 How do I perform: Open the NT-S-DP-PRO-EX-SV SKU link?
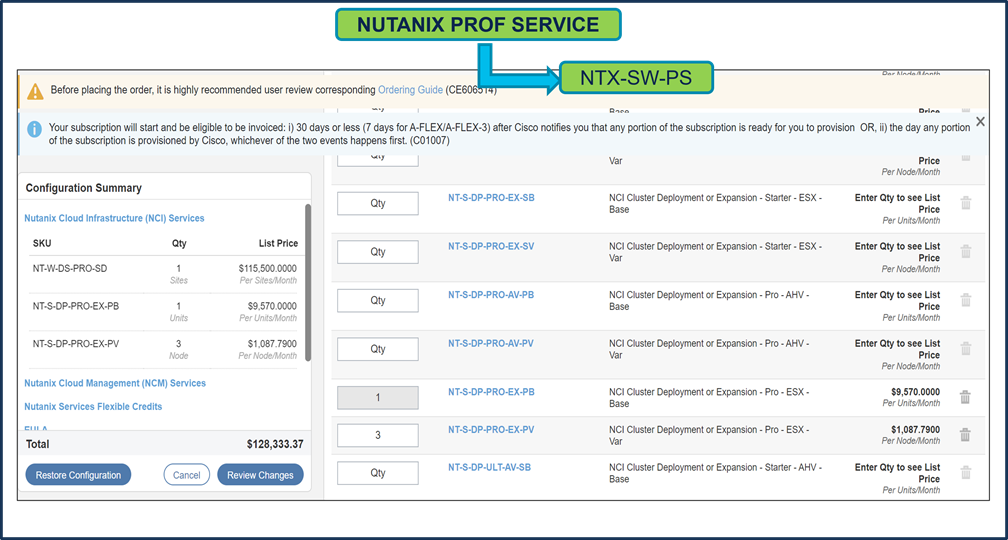491,246
